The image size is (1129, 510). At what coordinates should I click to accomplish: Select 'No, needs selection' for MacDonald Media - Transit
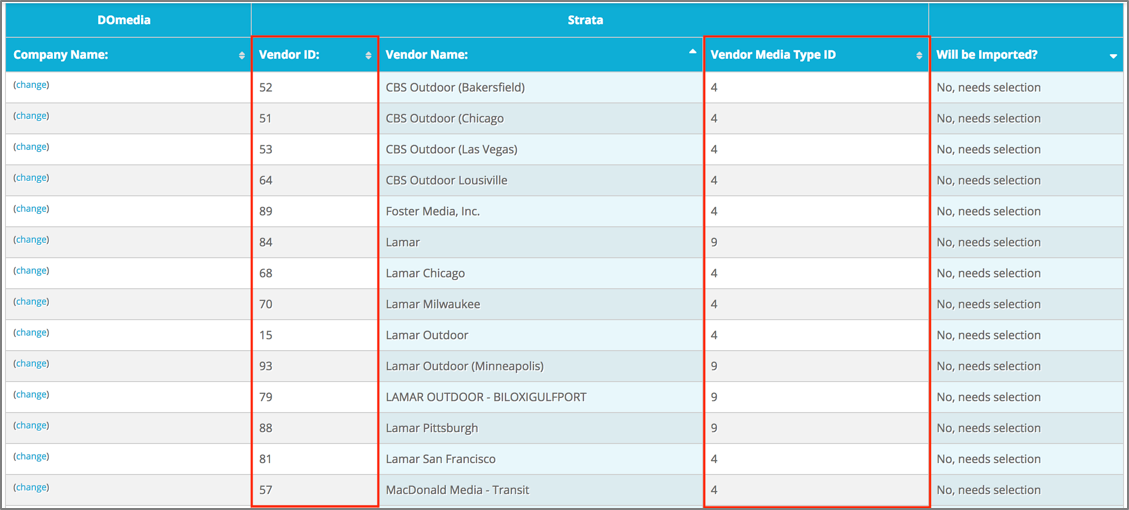click(989, 491)
